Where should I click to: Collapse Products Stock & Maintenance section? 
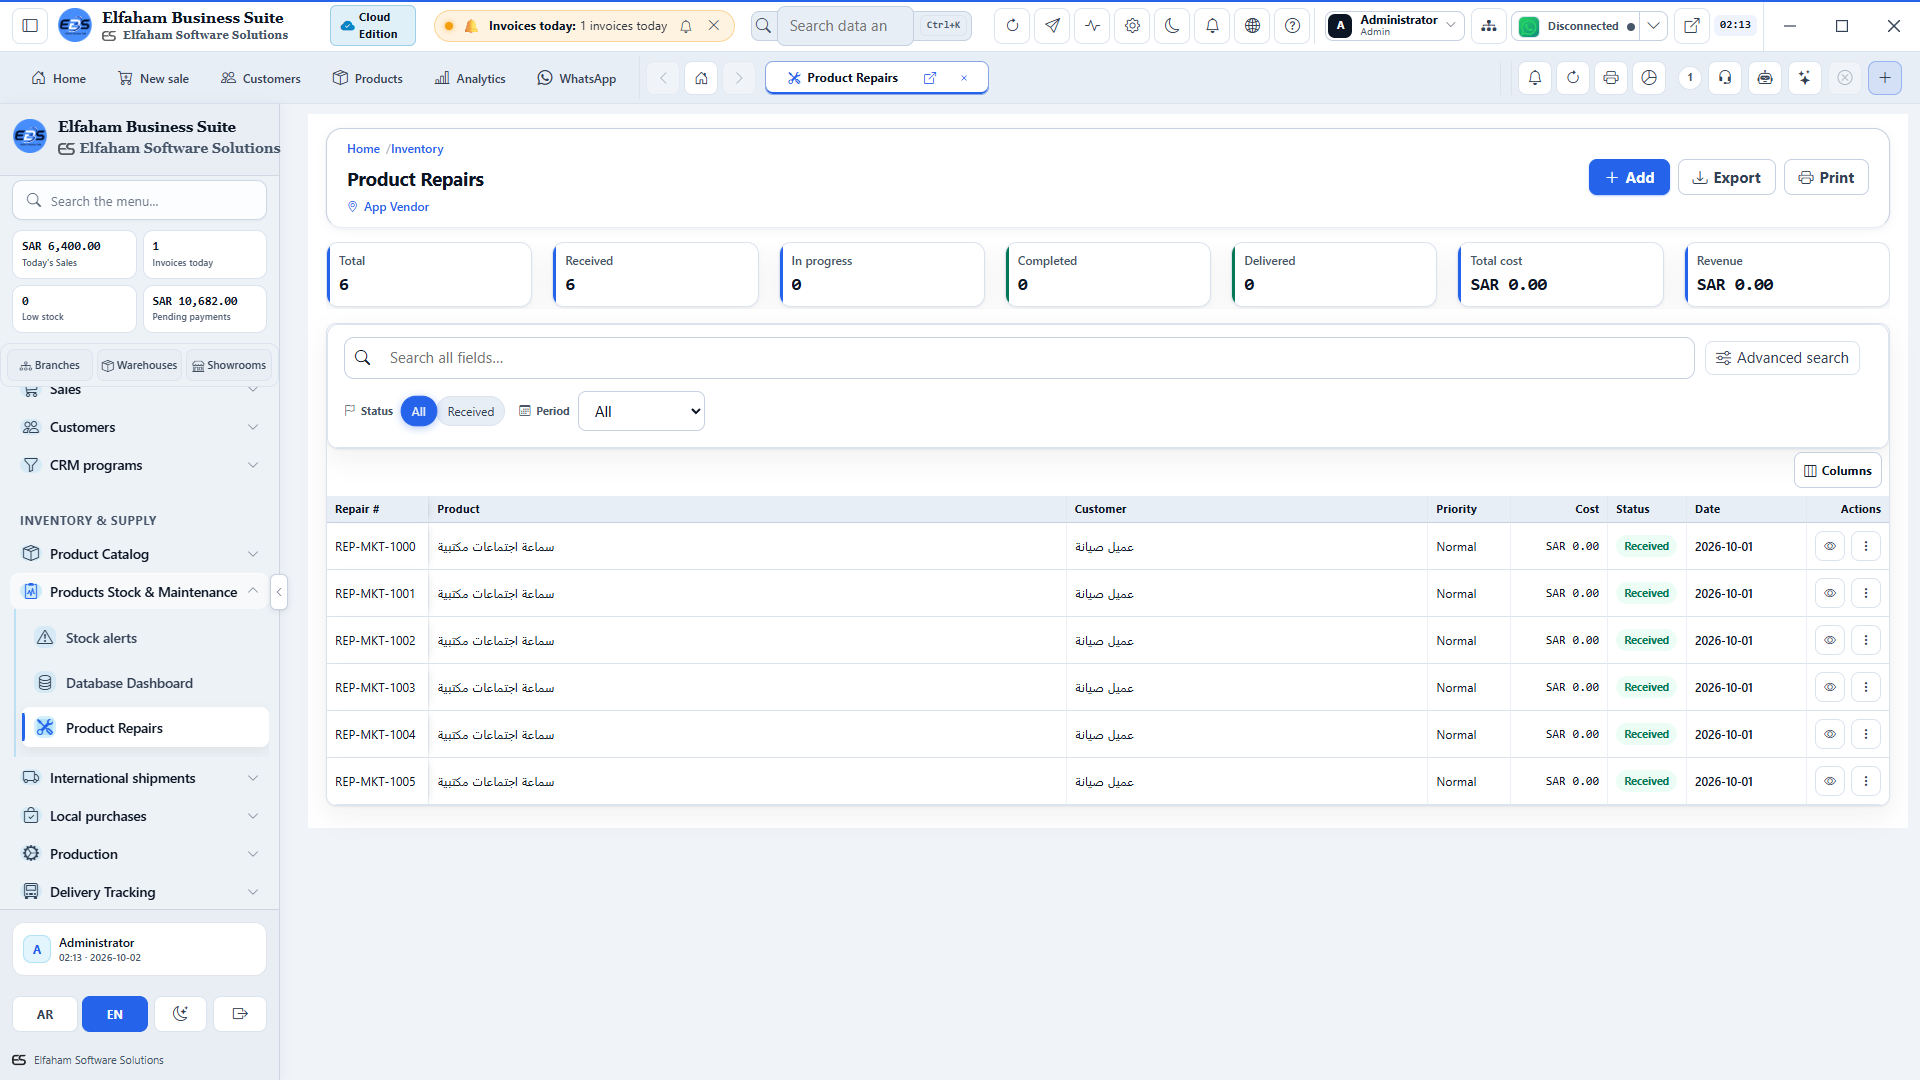(140, 592)
